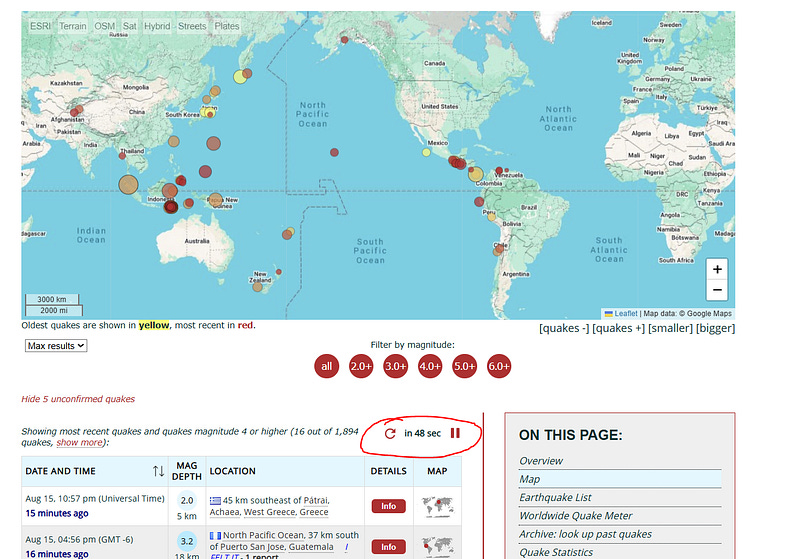Open Quake Statistics link

(x=556, y=552)
